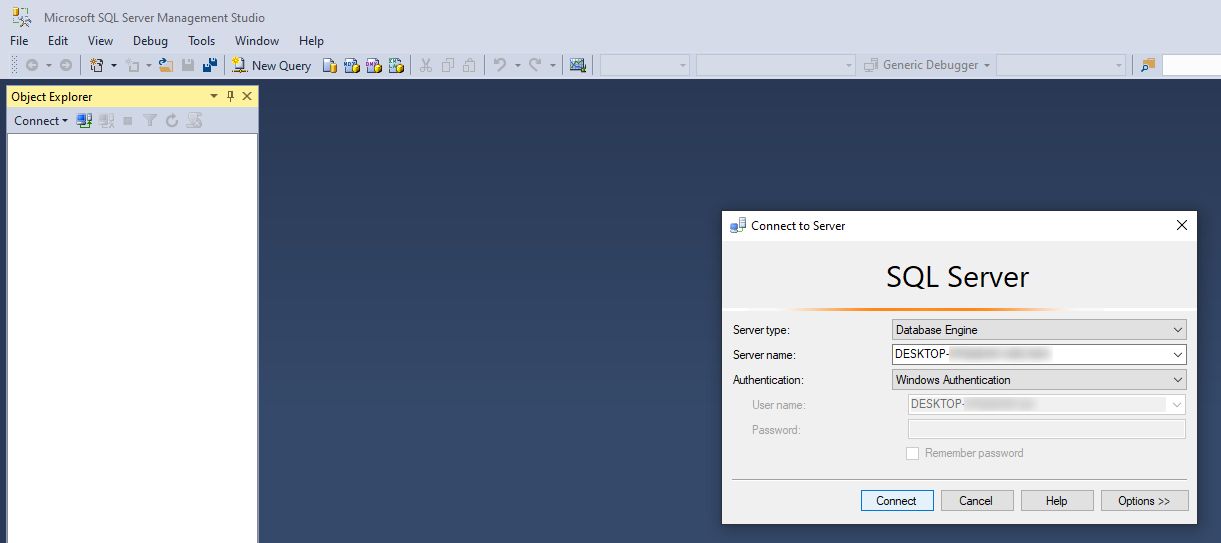Close the Object Explorer panel
The image size is (1221, 543).
tap(247, 97)
